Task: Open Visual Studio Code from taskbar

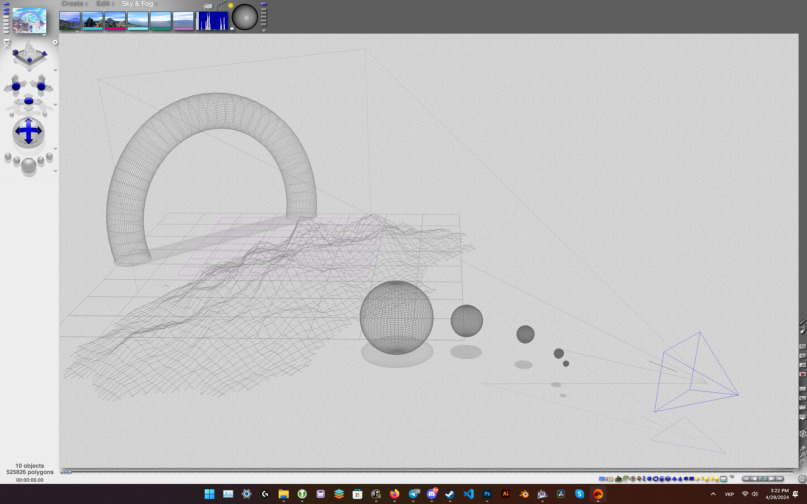Action: (468, 494)
